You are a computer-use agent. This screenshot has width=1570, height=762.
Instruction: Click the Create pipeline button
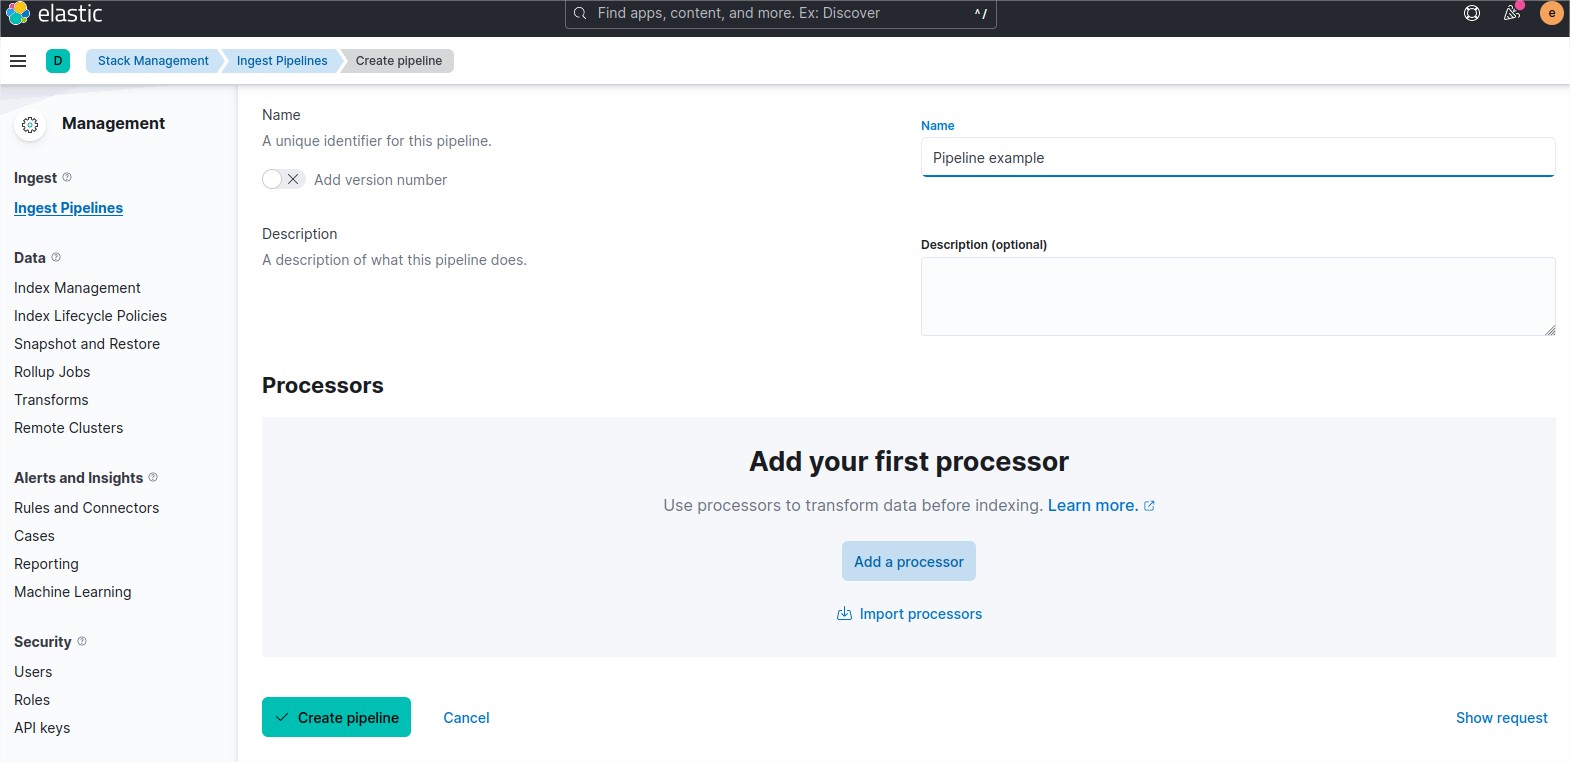(x=336, y=717)
